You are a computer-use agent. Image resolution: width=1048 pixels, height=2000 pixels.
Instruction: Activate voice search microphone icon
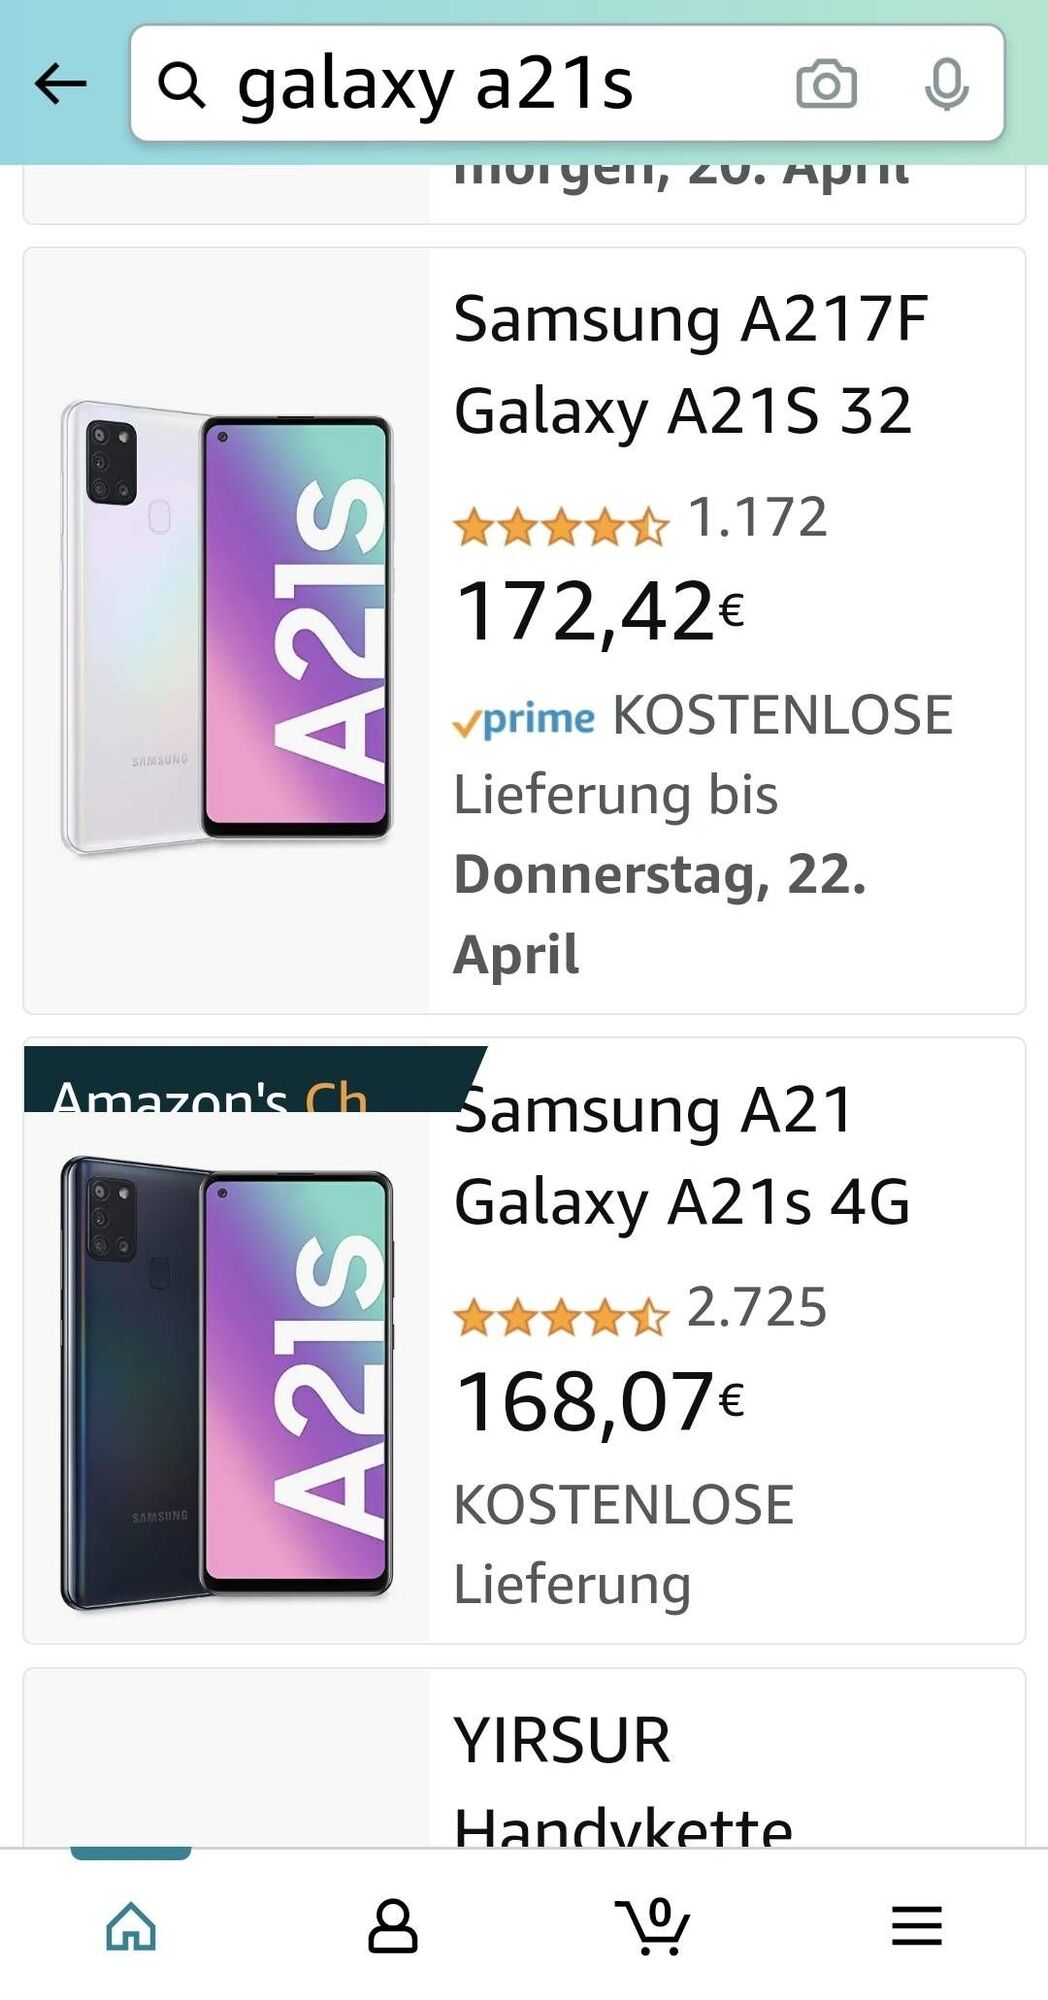(x=946, y=84)
